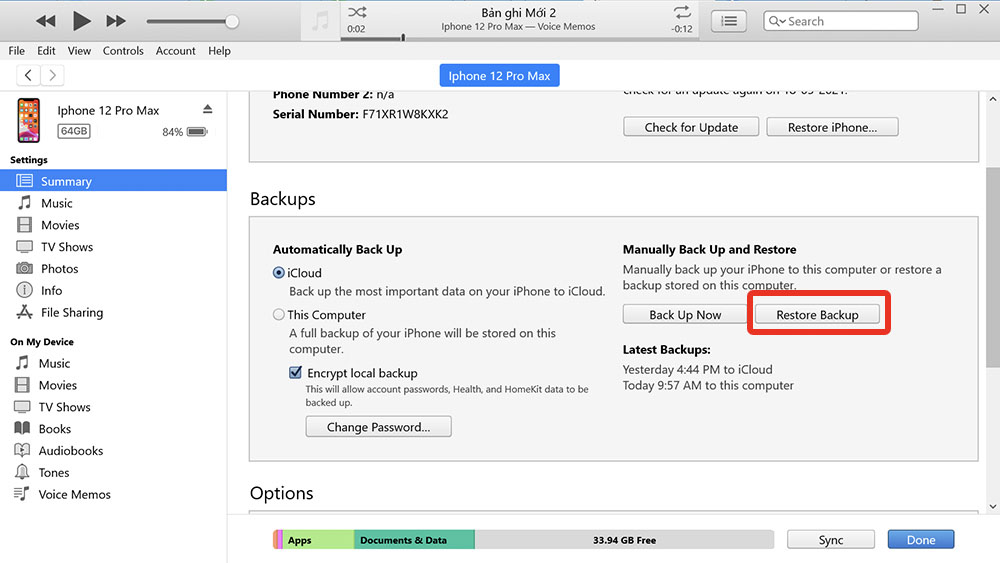Toggle repeat playback icon
1000x563 pixels.
pyautogui.click(x=682, y=12)
